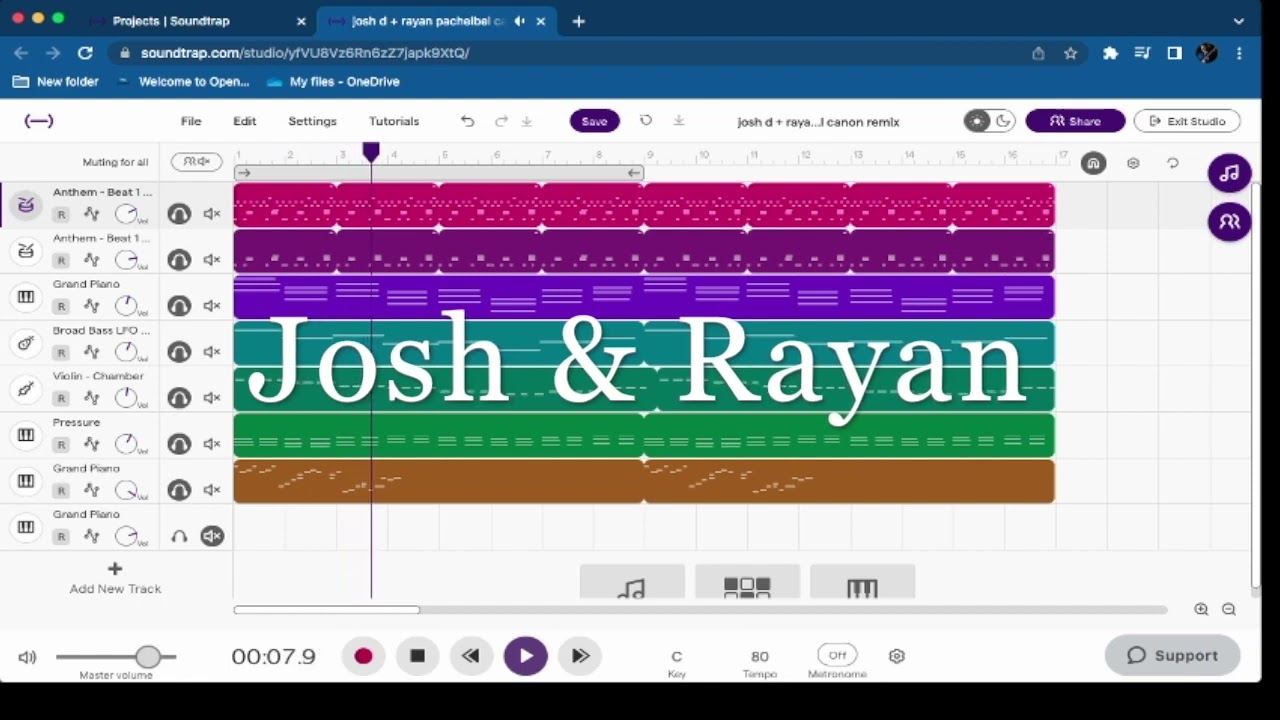Toggle the snap magnet button above timeline
The height and width of the screenshot is (720, 1280).
(x=1093, y=163)
